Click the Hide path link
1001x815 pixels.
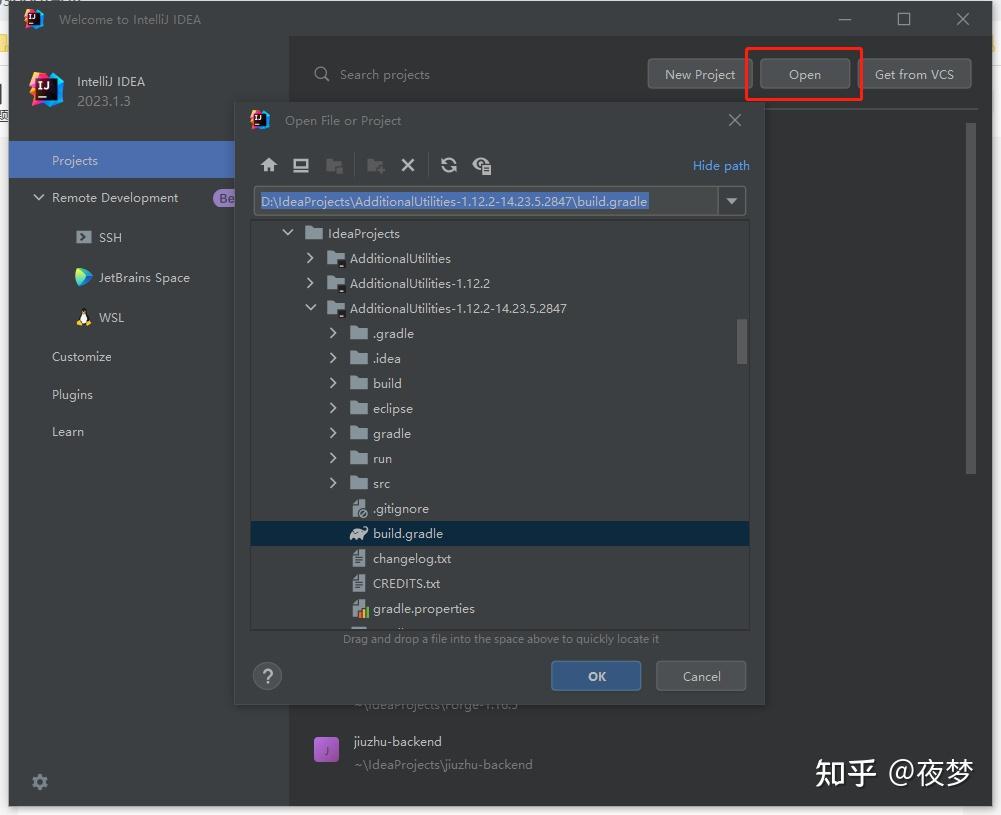(721, 165)
